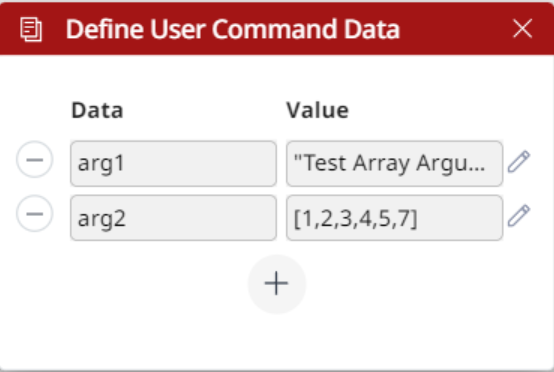Close the Define User Command Data dialog
This screenshot has width=554, height=372.
[x=522, y=28]
